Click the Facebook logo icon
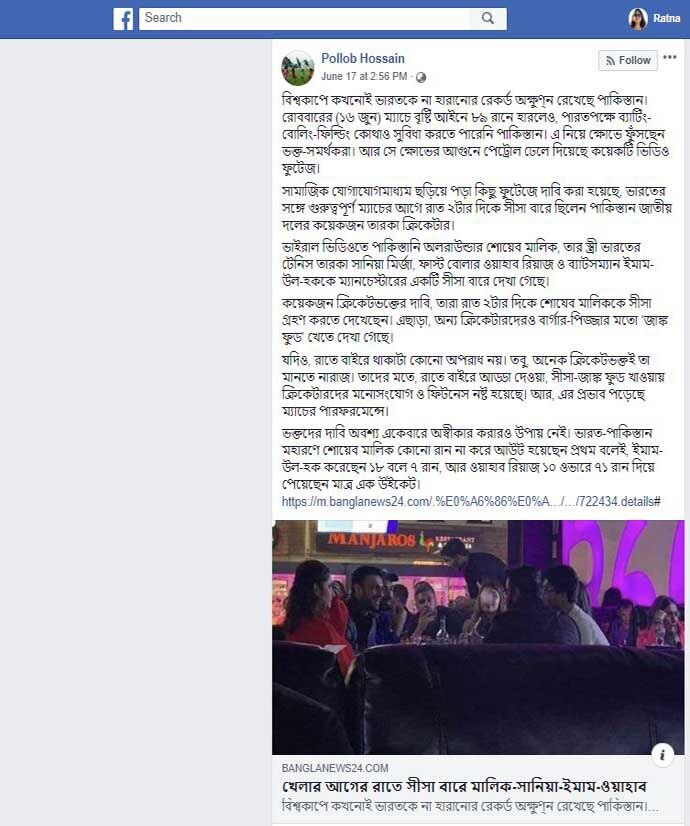 pos(123,19)
